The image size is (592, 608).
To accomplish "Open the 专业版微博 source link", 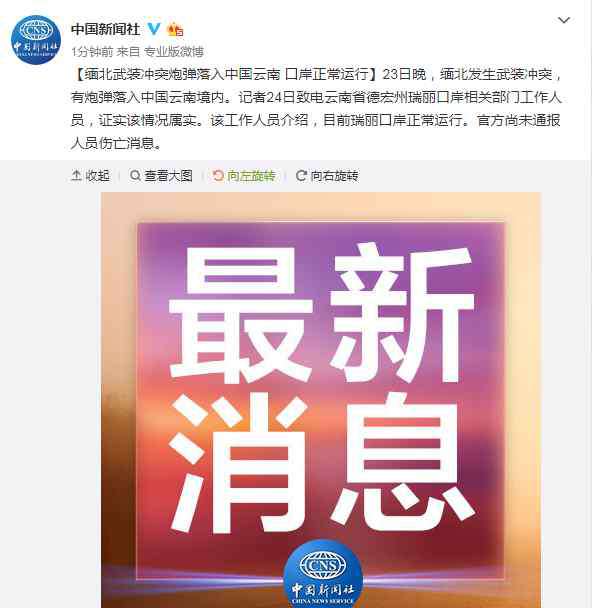I will [x=174, y=51].
